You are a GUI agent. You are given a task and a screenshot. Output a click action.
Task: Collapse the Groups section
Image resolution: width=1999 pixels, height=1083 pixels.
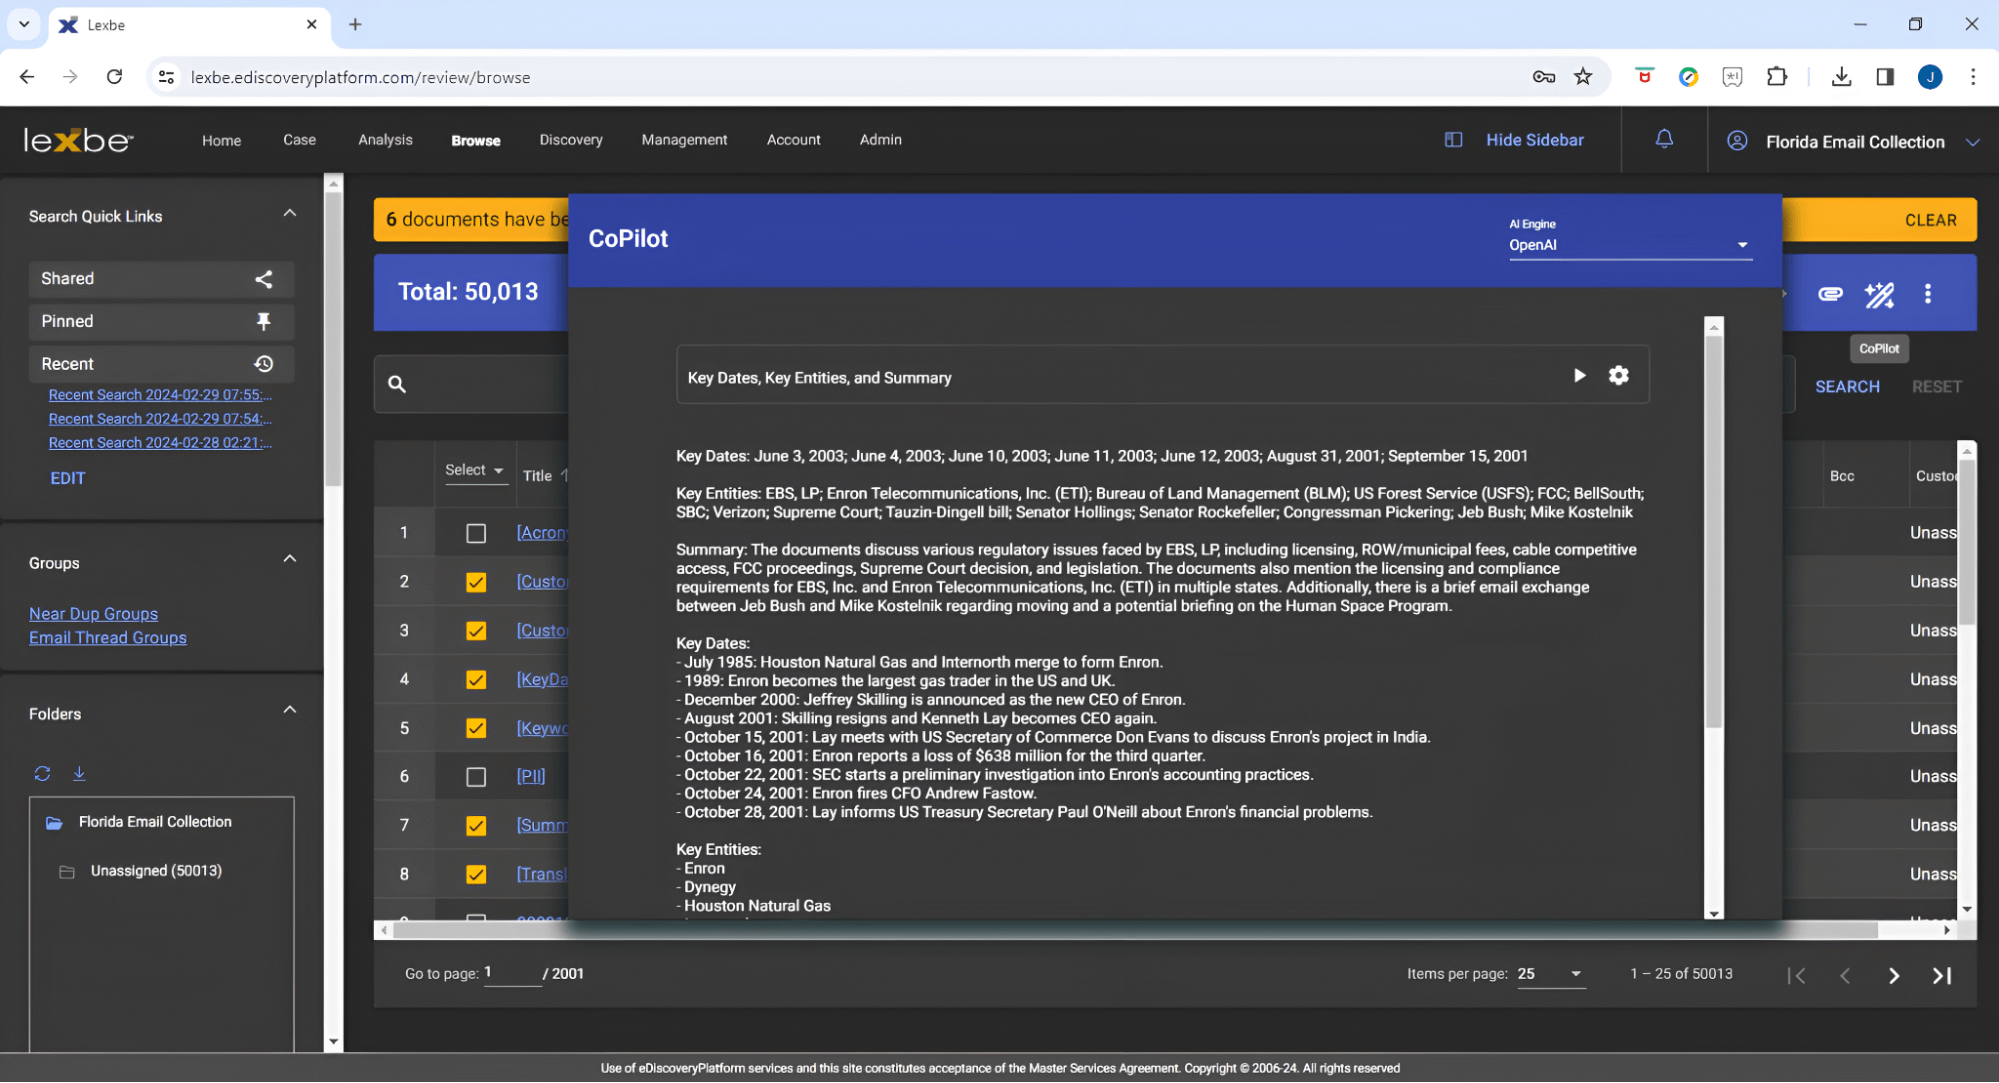[x=290, y=560]
